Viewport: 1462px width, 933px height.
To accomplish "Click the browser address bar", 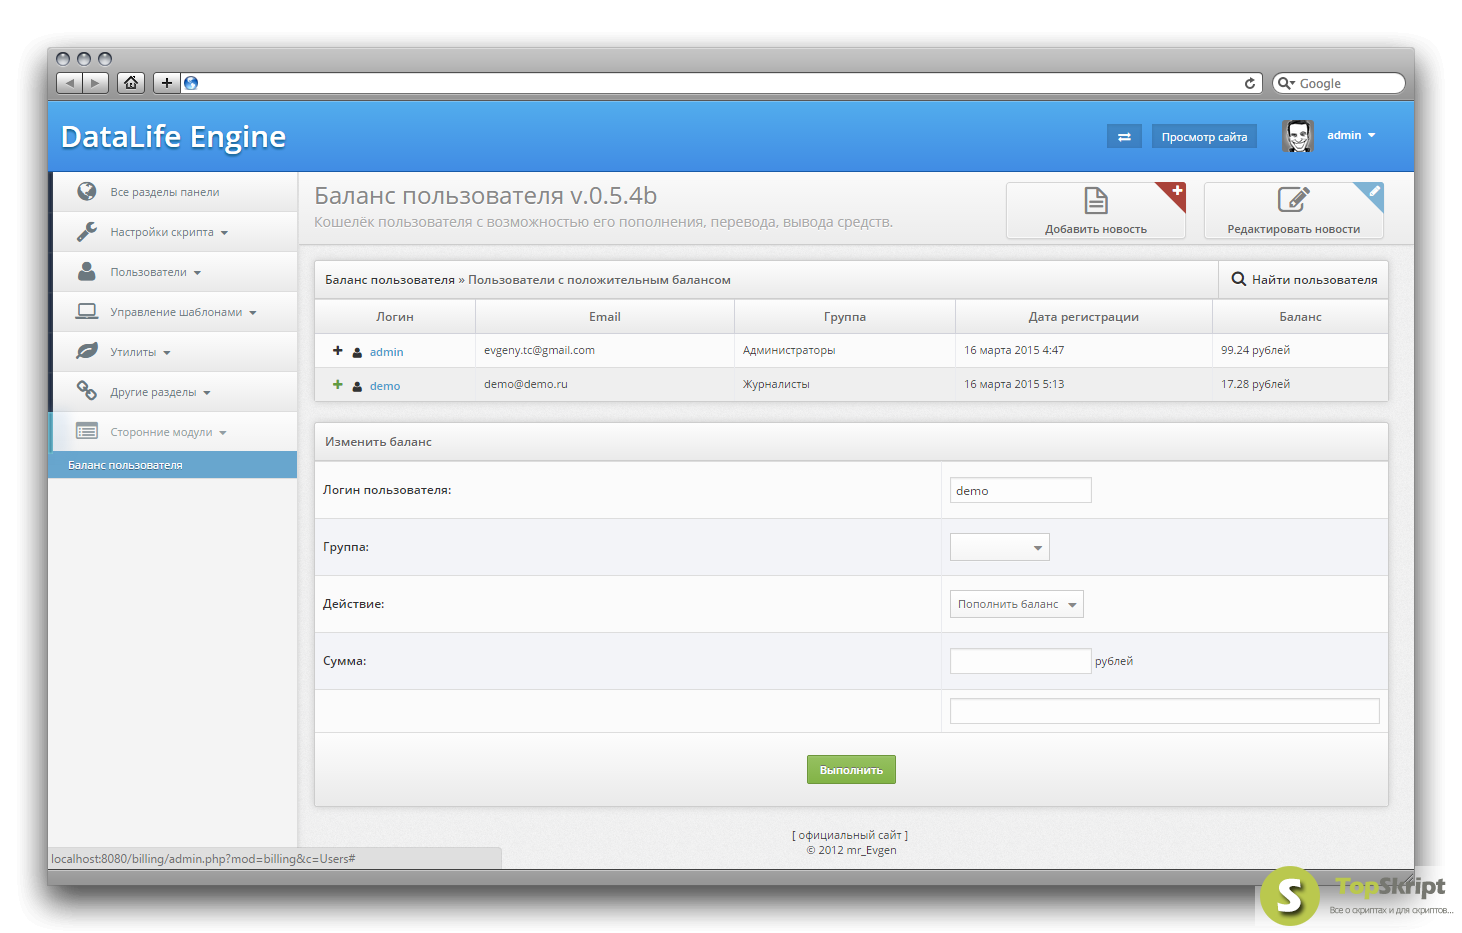I will point(722,83).
